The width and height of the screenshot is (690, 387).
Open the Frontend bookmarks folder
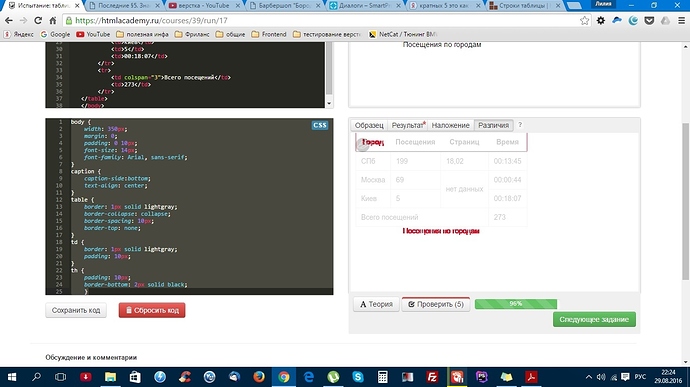click(269, 34)
